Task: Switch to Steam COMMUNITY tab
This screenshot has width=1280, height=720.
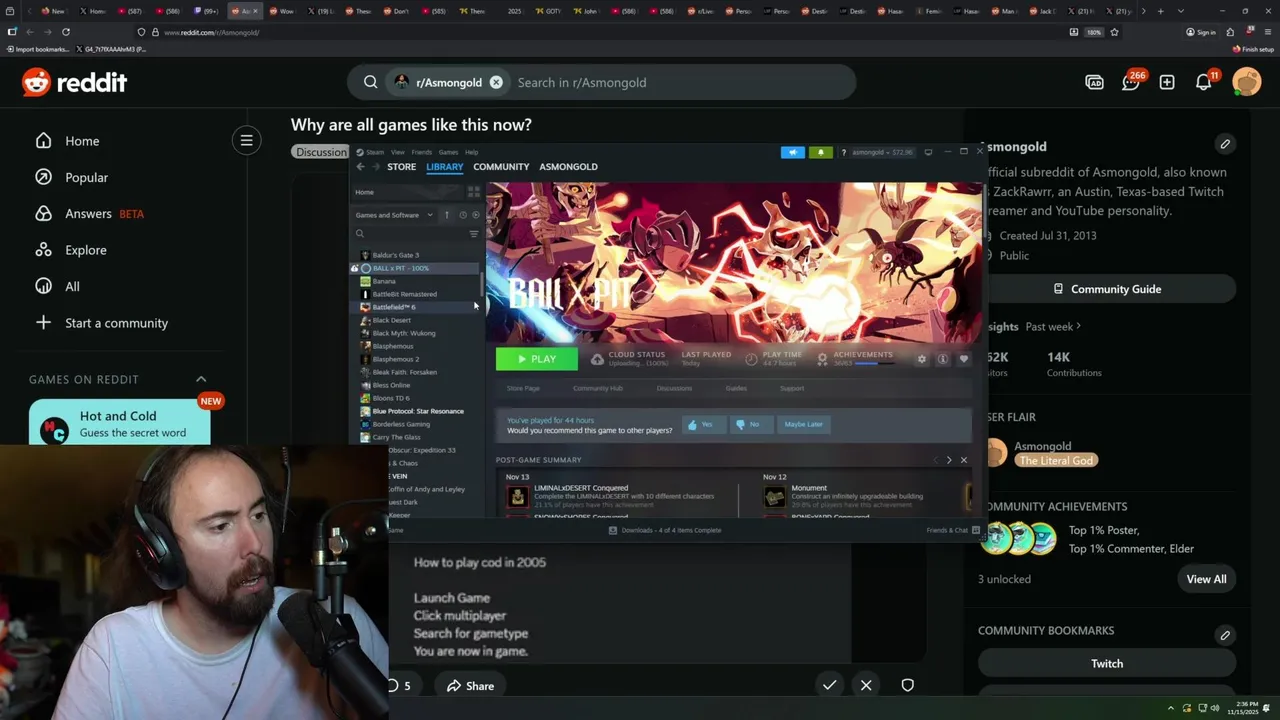Action: [501, 167]
